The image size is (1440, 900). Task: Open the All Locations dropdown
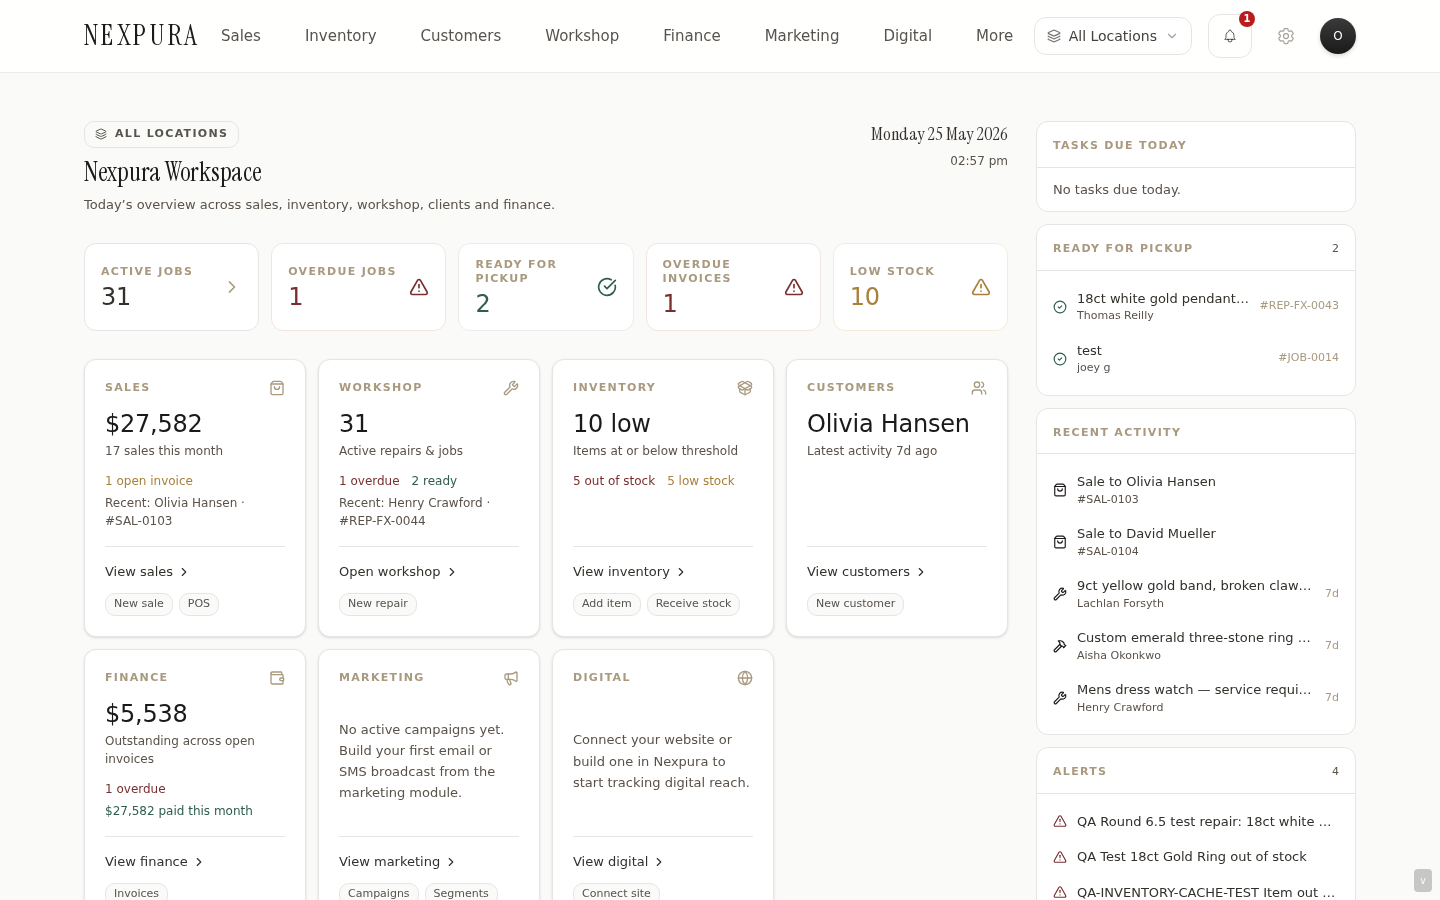1113,36
